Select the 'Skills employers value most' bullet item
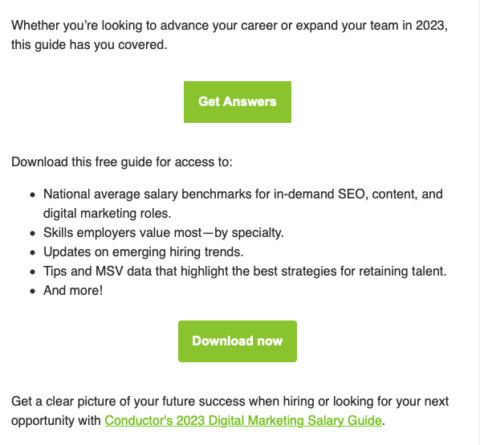Screen dimensions: 480x445 tap(164, 233)
